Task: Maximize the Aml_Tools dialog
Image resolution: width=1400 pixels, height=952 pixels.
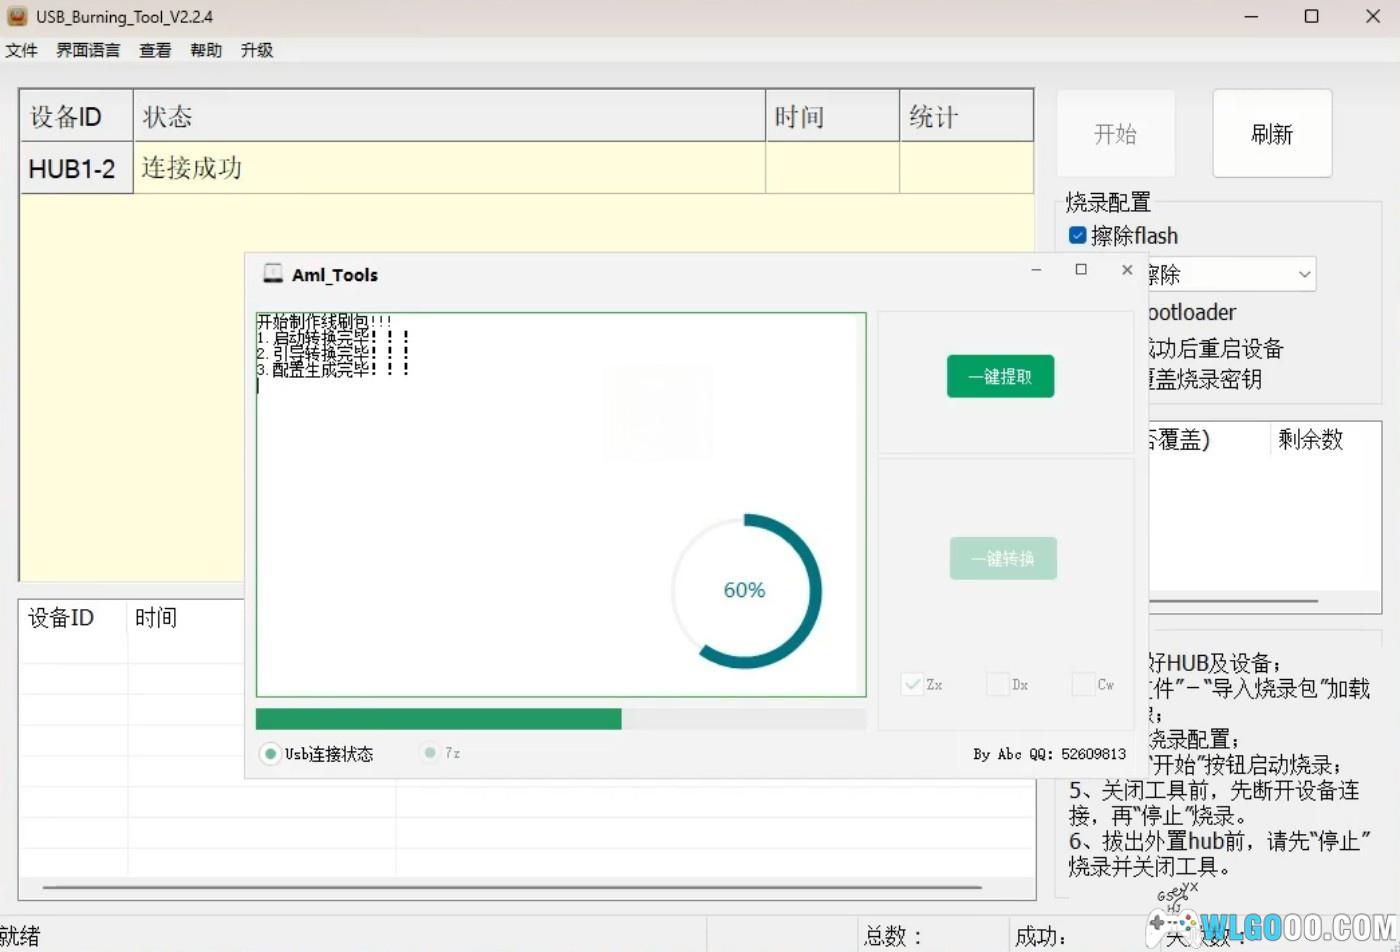Action: [1081, 270]
